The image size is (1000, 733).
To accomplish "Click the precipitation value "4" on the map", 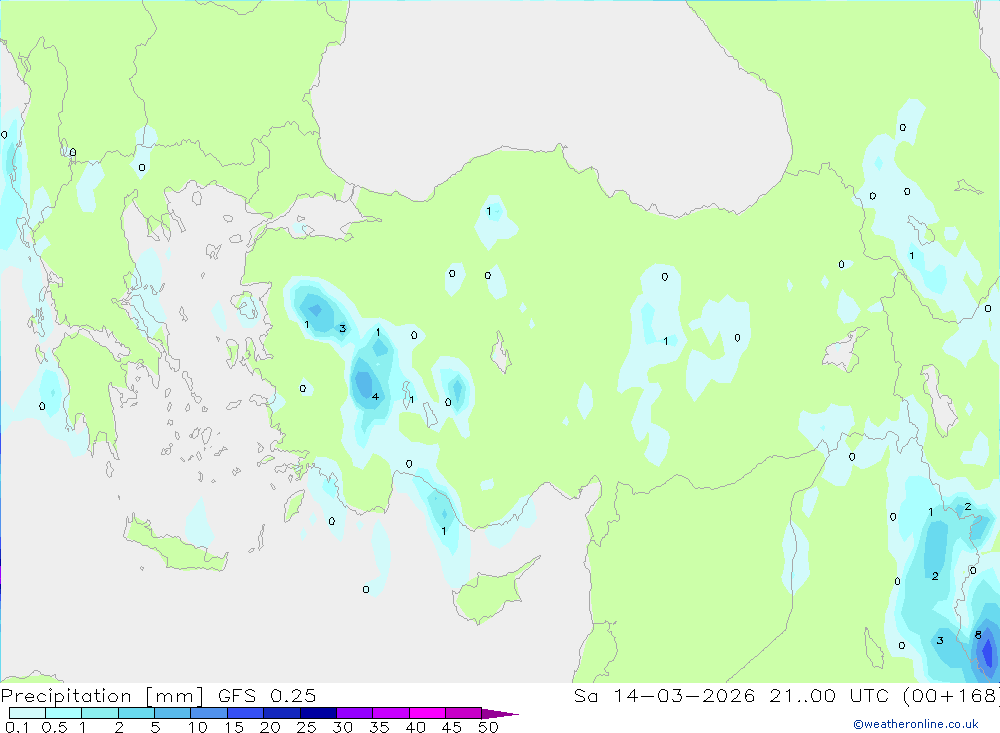I will coord(375,397).
